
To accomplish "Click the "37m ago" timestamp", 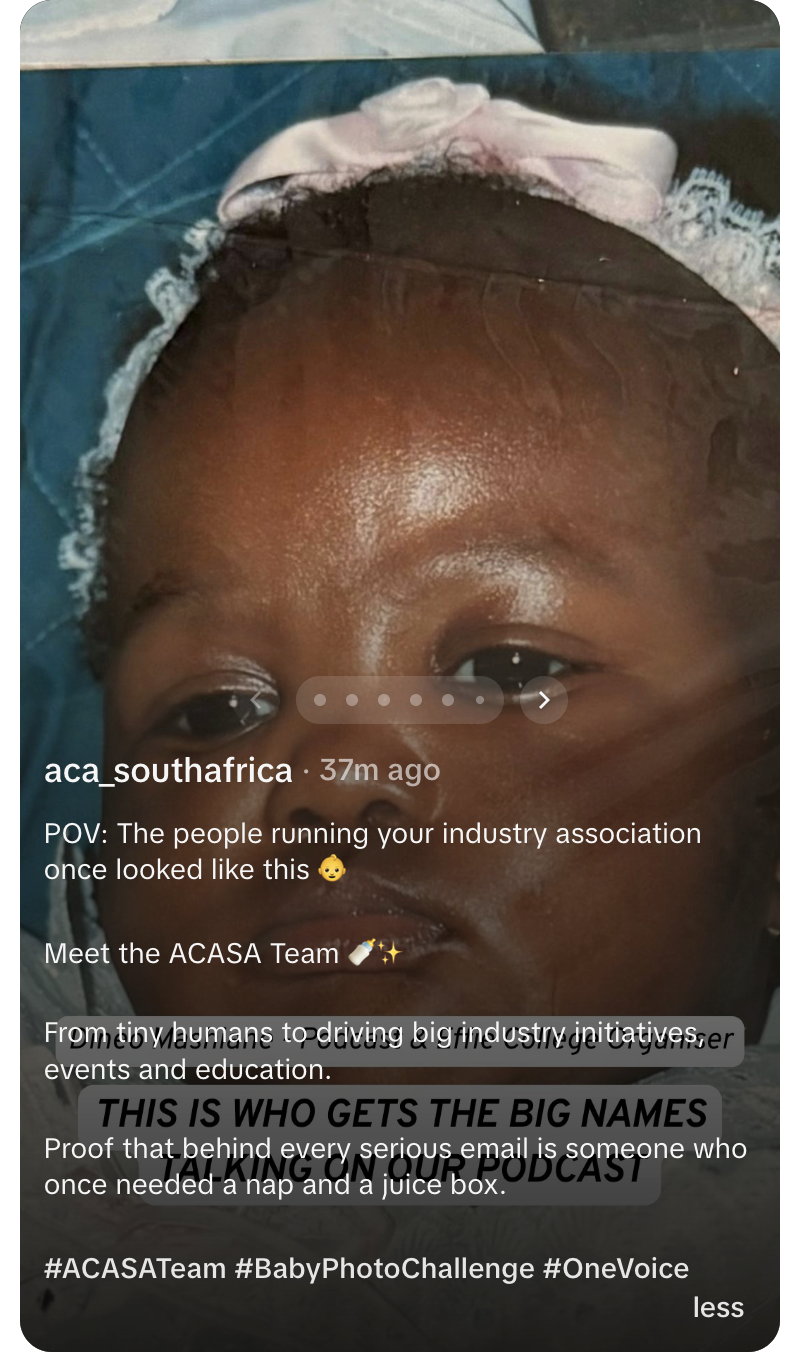I will pyautogui.click(x=380, y=771).
